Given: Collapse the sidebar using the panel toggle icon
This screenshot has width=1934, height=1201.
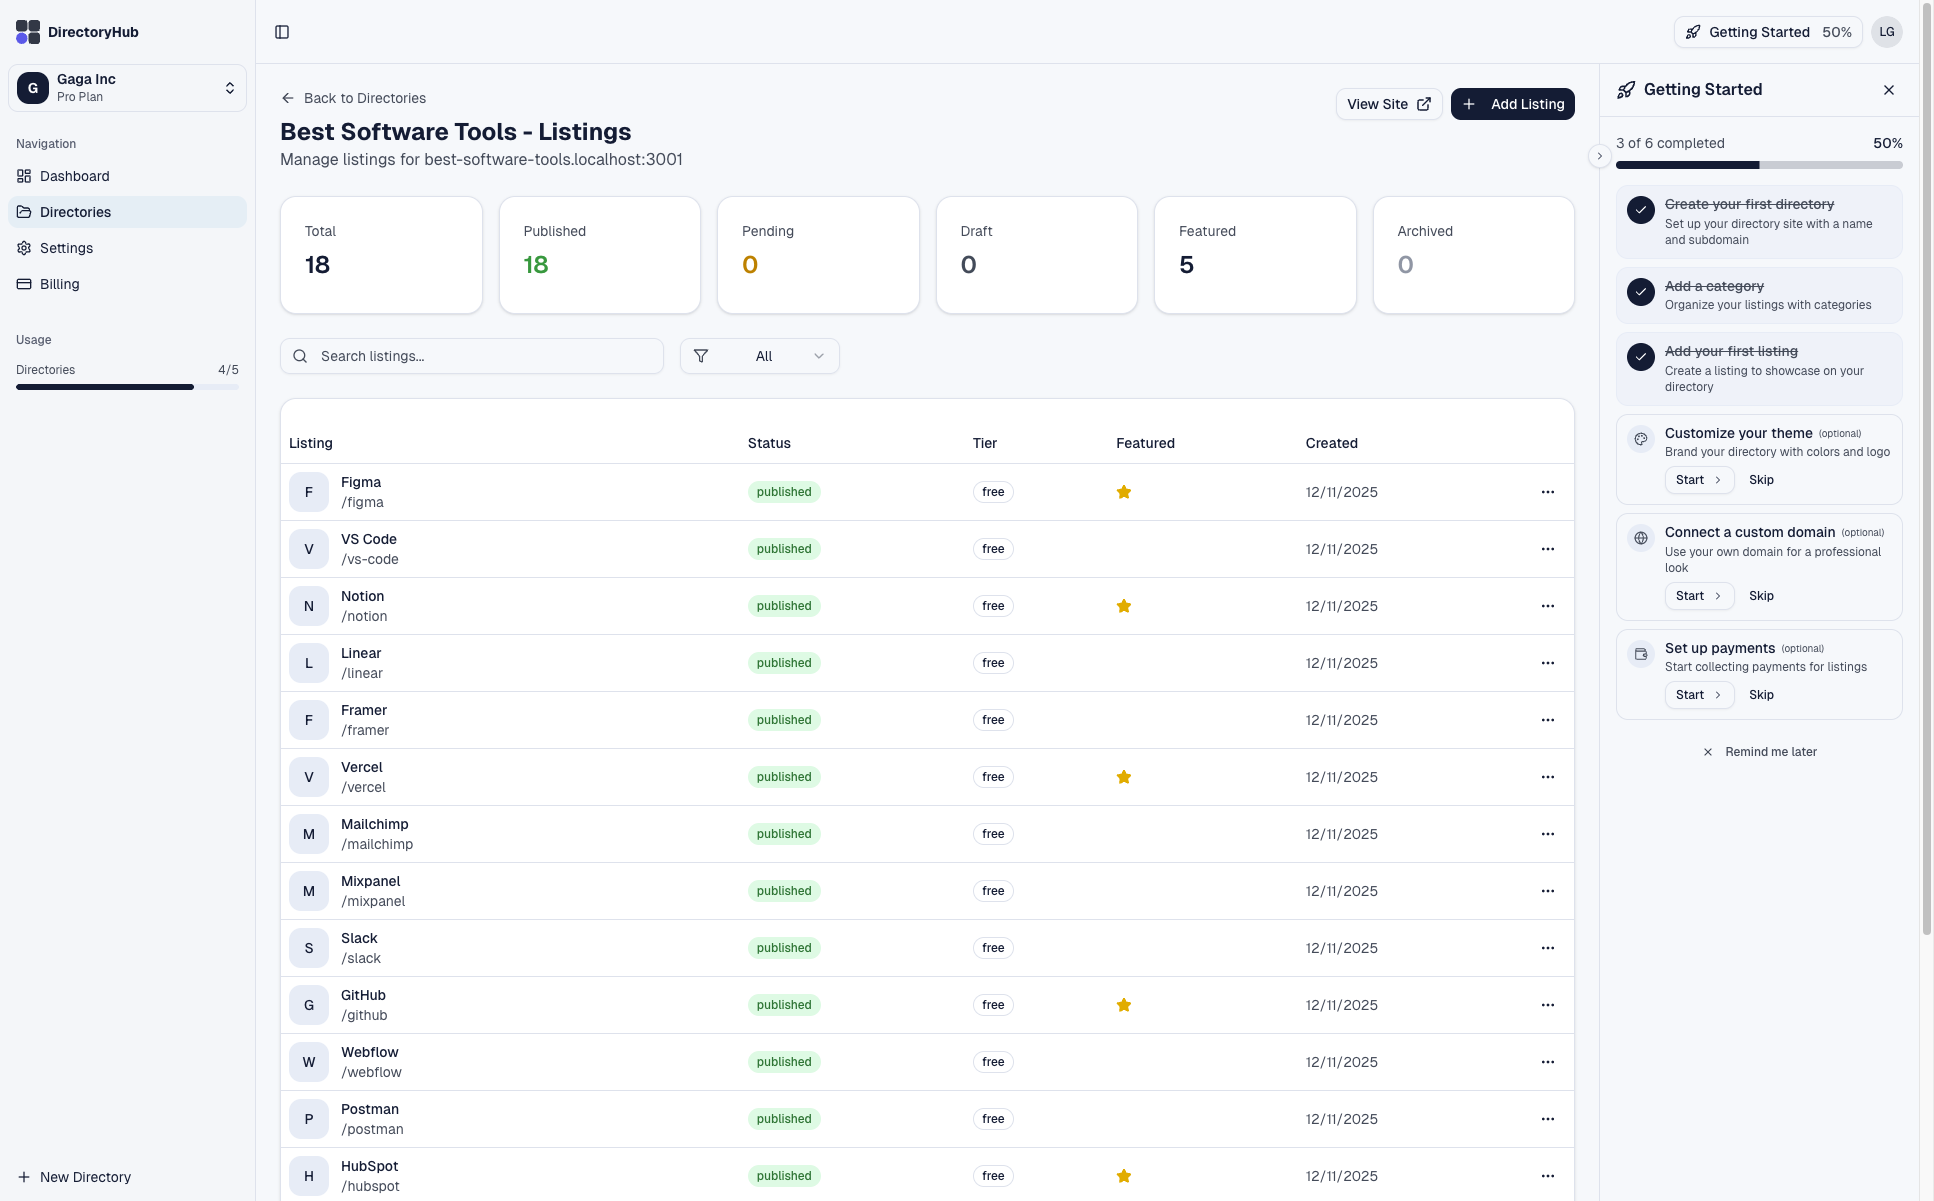Looking at the screenshot, I should point(281,32).
